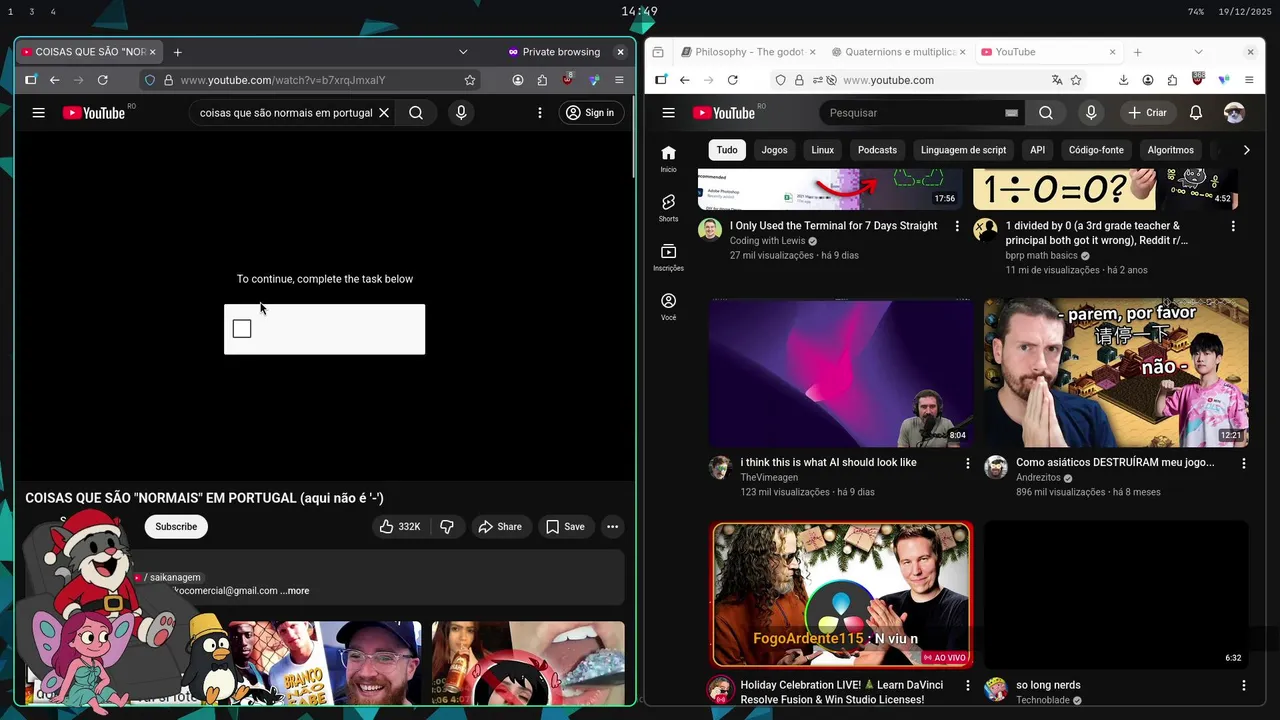Start voice search in right YouTube window
The width and height of the screenshot is (1280, 720).
tap(1091, 113)
